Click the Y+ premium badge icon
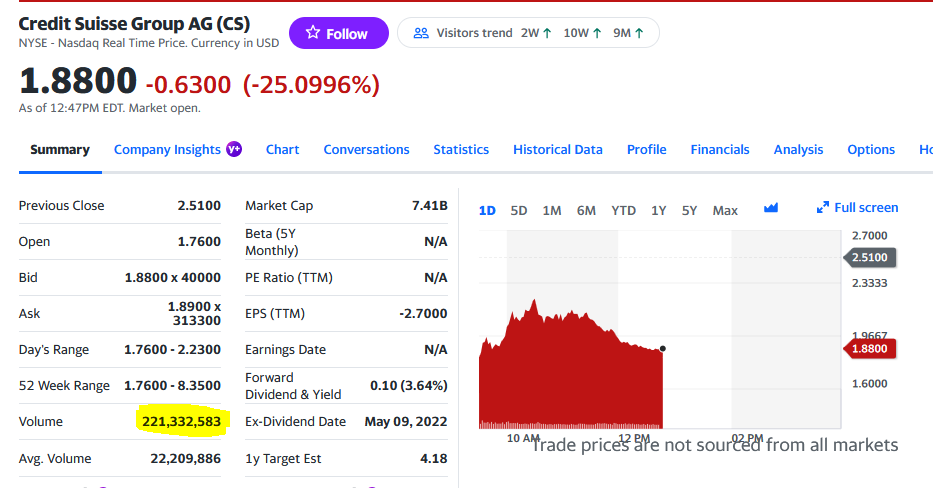 [234, 149]
